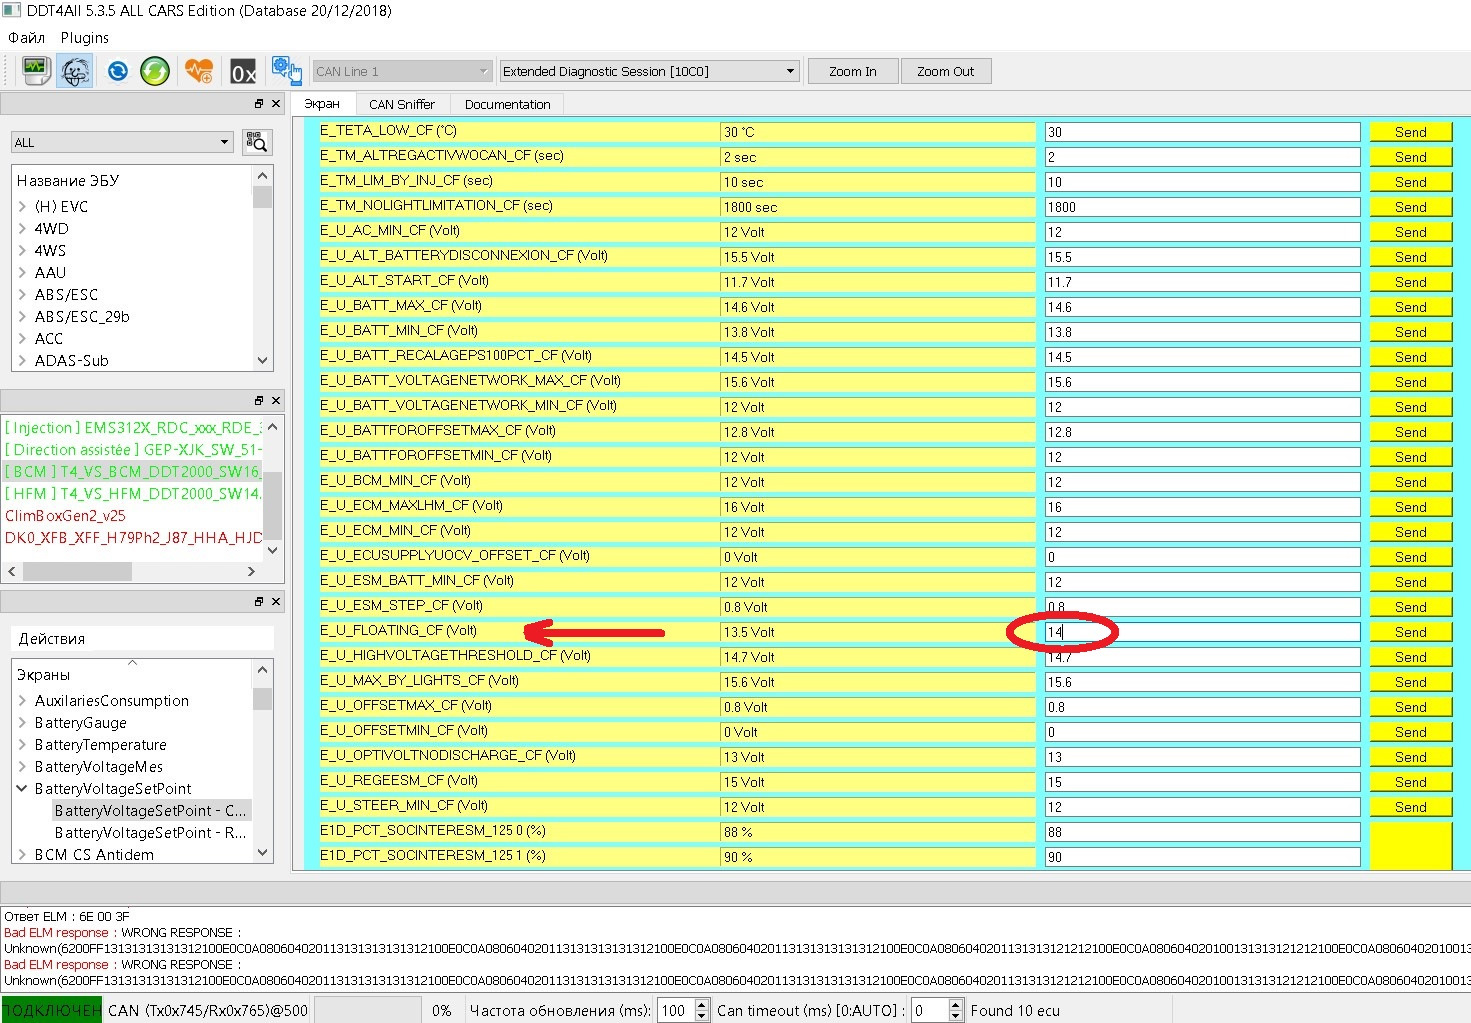Click right arrow of ECU list horizontal scrollbar
The image size is (1471, 1023).
click(252, 571)
